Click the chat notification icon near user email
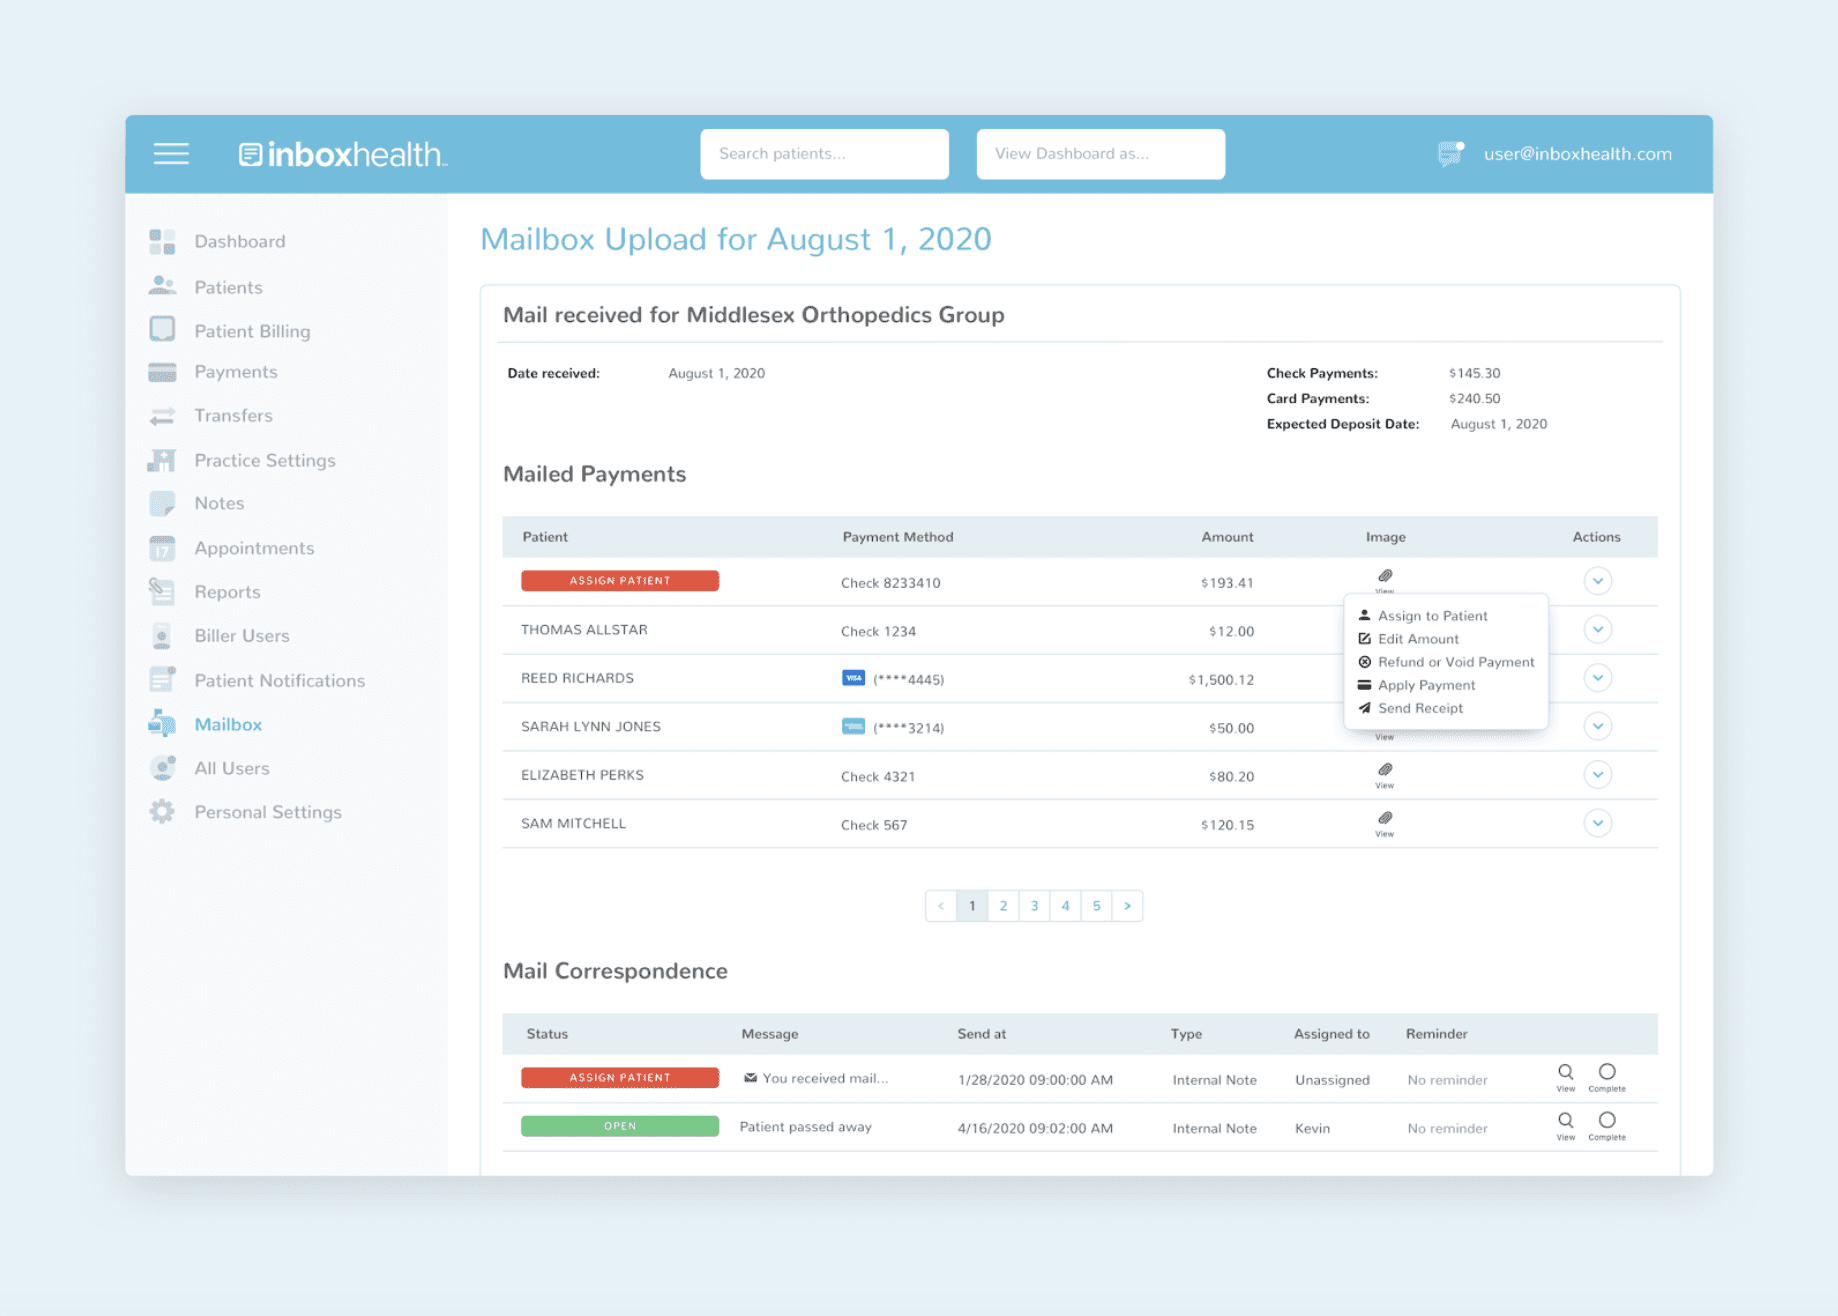Viewport: 1838px width, 1316px height. tap(1451, 153)
